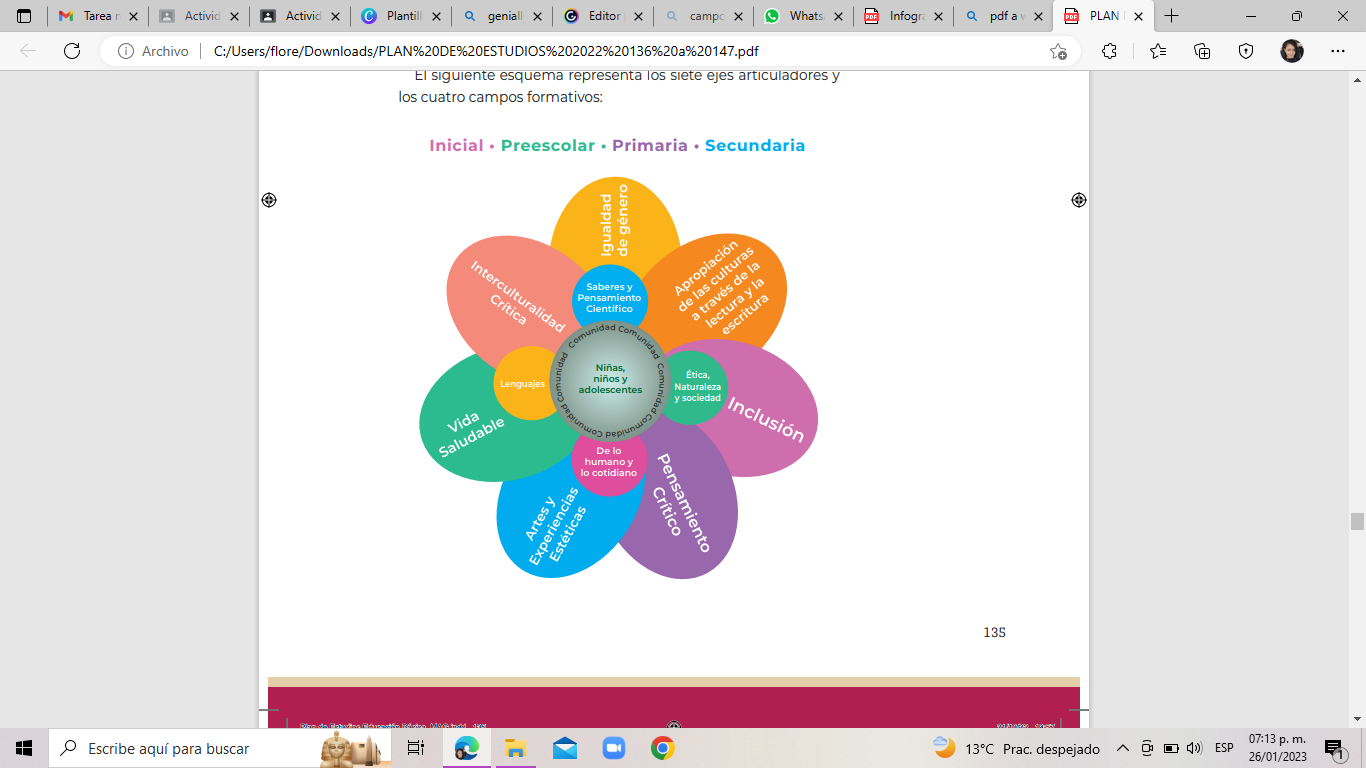This screenshot has height=768, width=1366.
Task: Open the Favorites list icon
Action: [1158, 51]
